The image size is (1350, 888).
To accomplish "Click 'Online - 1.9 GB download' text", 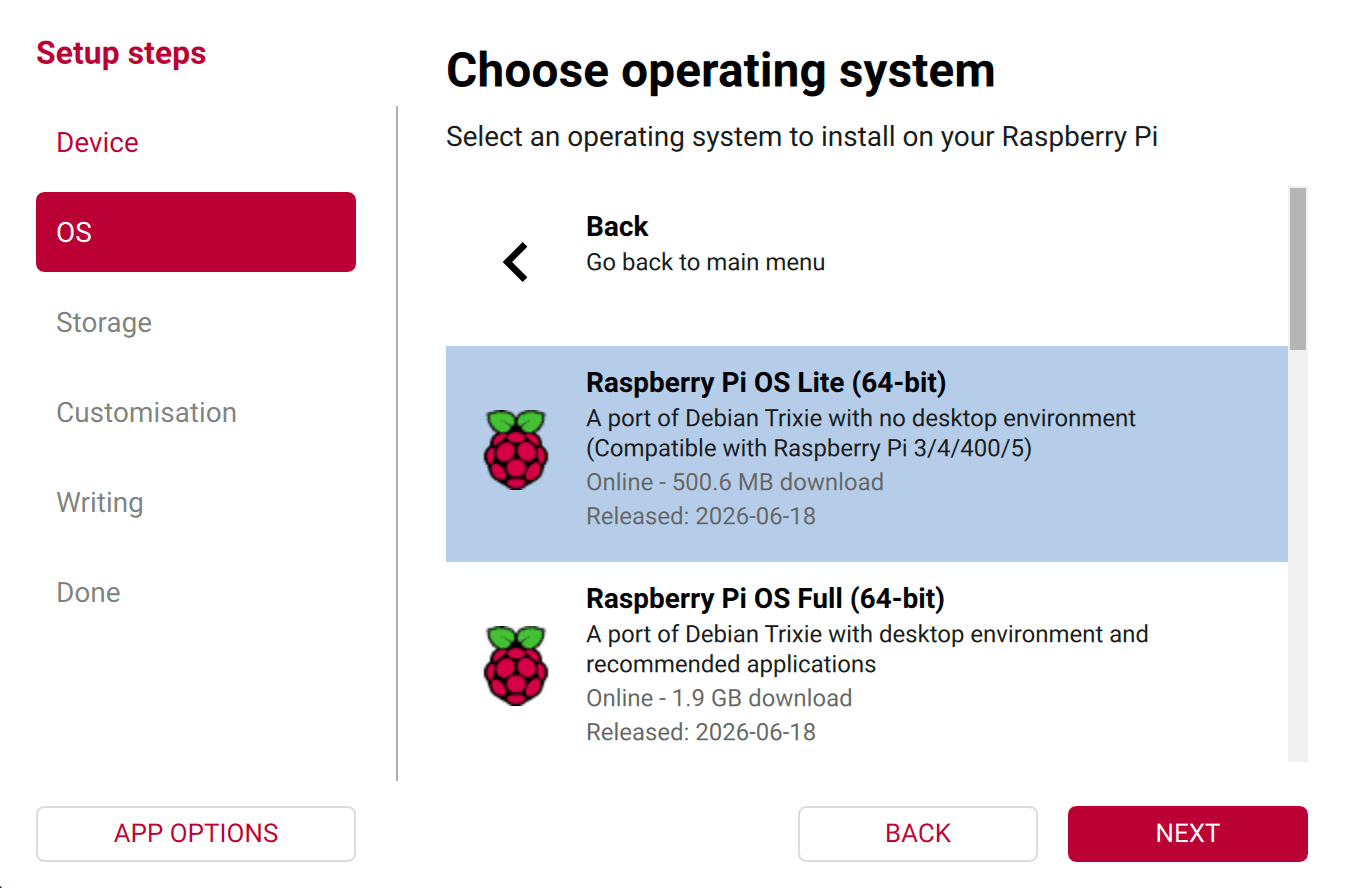I will pos(719,698).
